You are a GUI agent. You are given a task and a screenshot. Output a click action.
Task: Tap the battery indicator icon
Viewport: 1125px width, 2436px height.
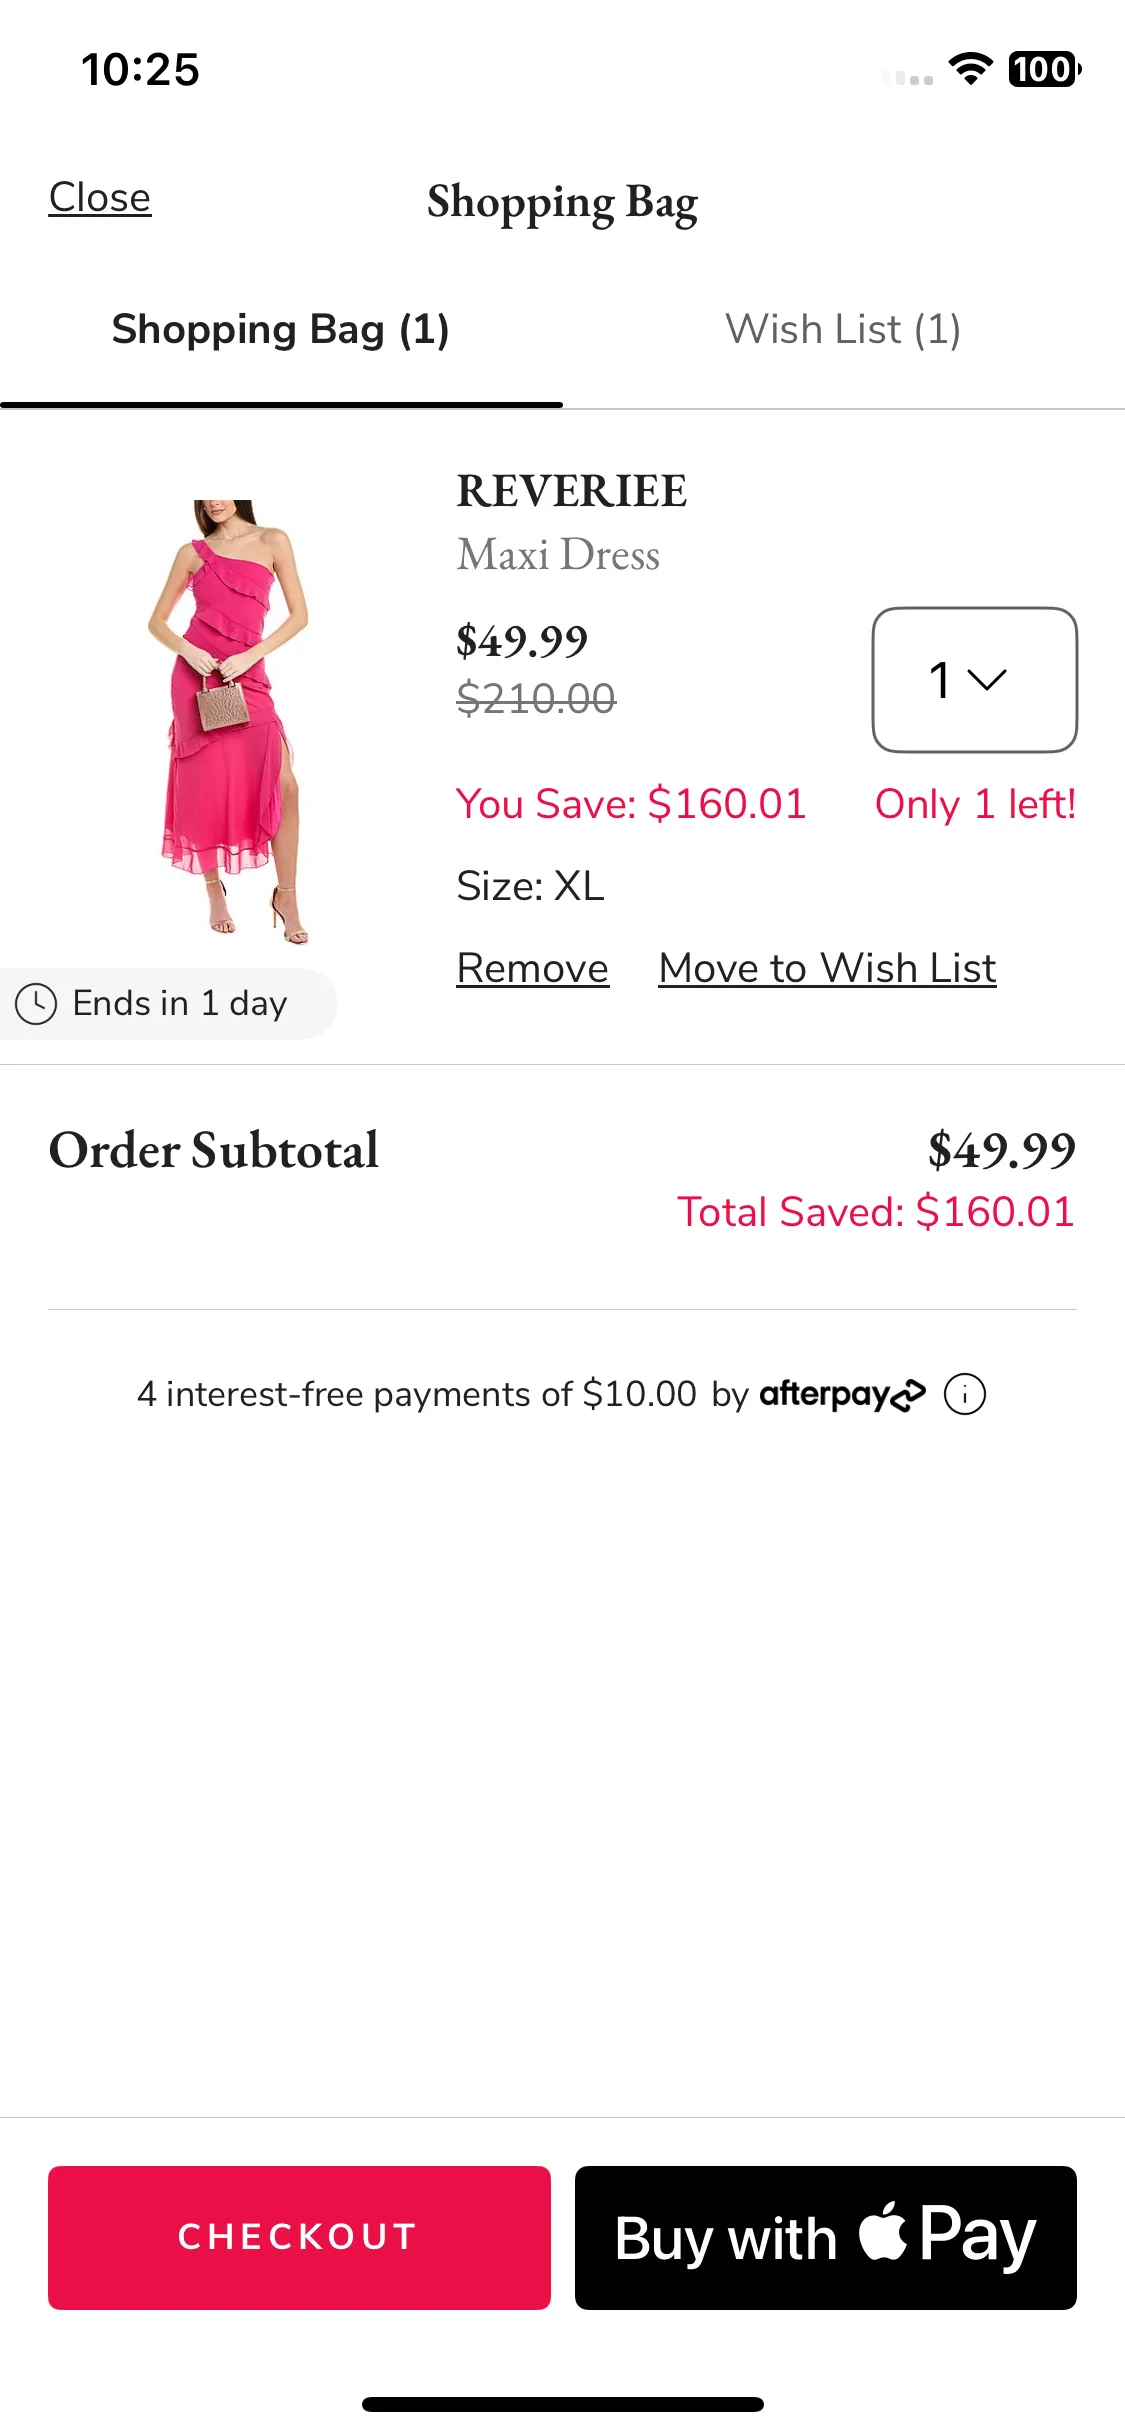1045,69
